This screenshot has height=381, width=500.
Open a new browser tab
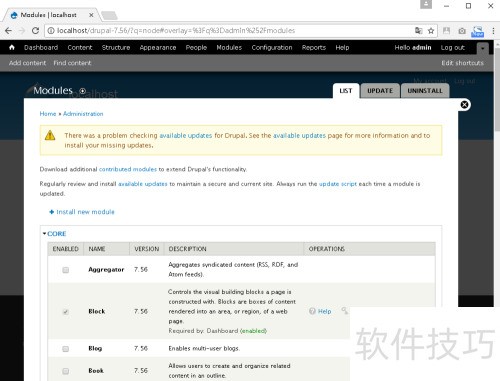click(x=109, y=15)
